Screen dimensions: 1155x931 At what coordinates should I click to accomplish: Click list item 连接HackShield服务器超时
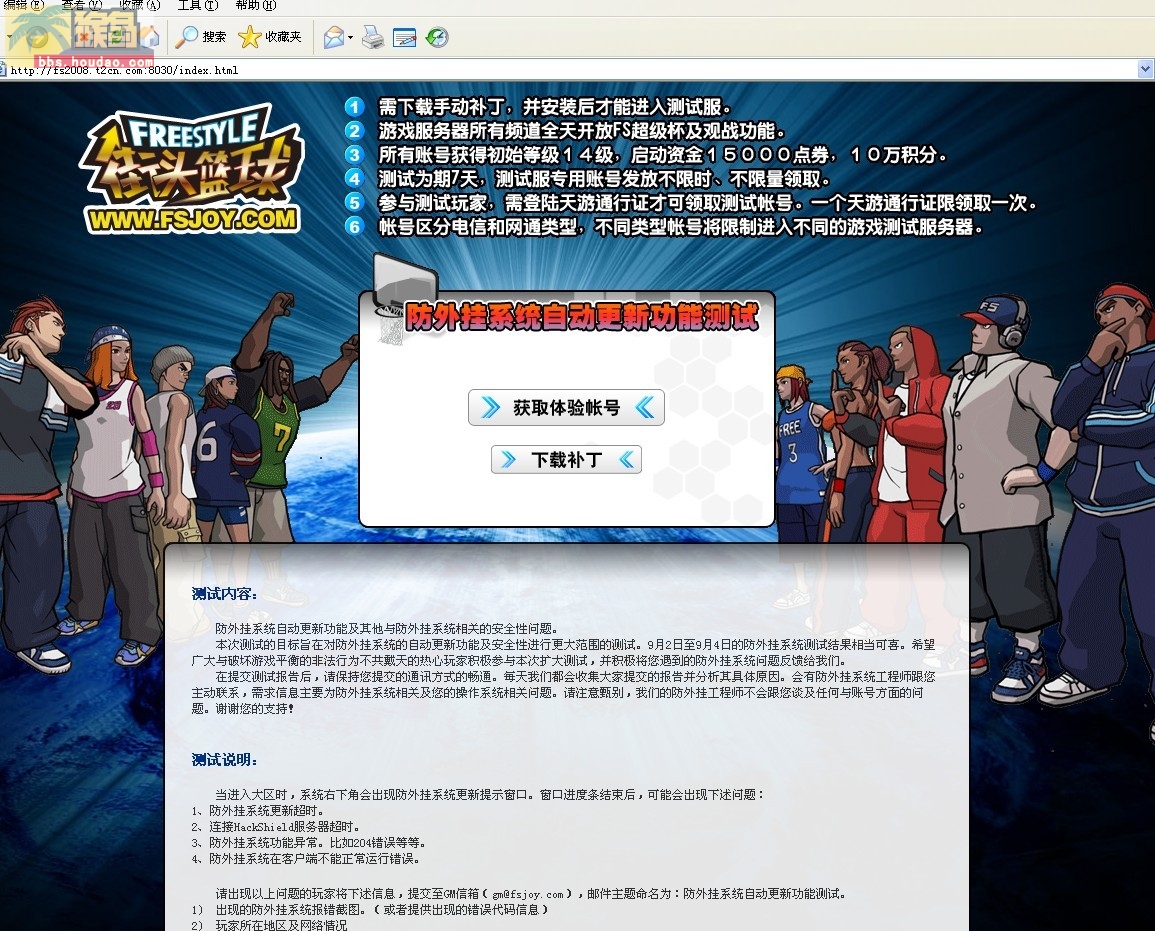pos(275,827)
